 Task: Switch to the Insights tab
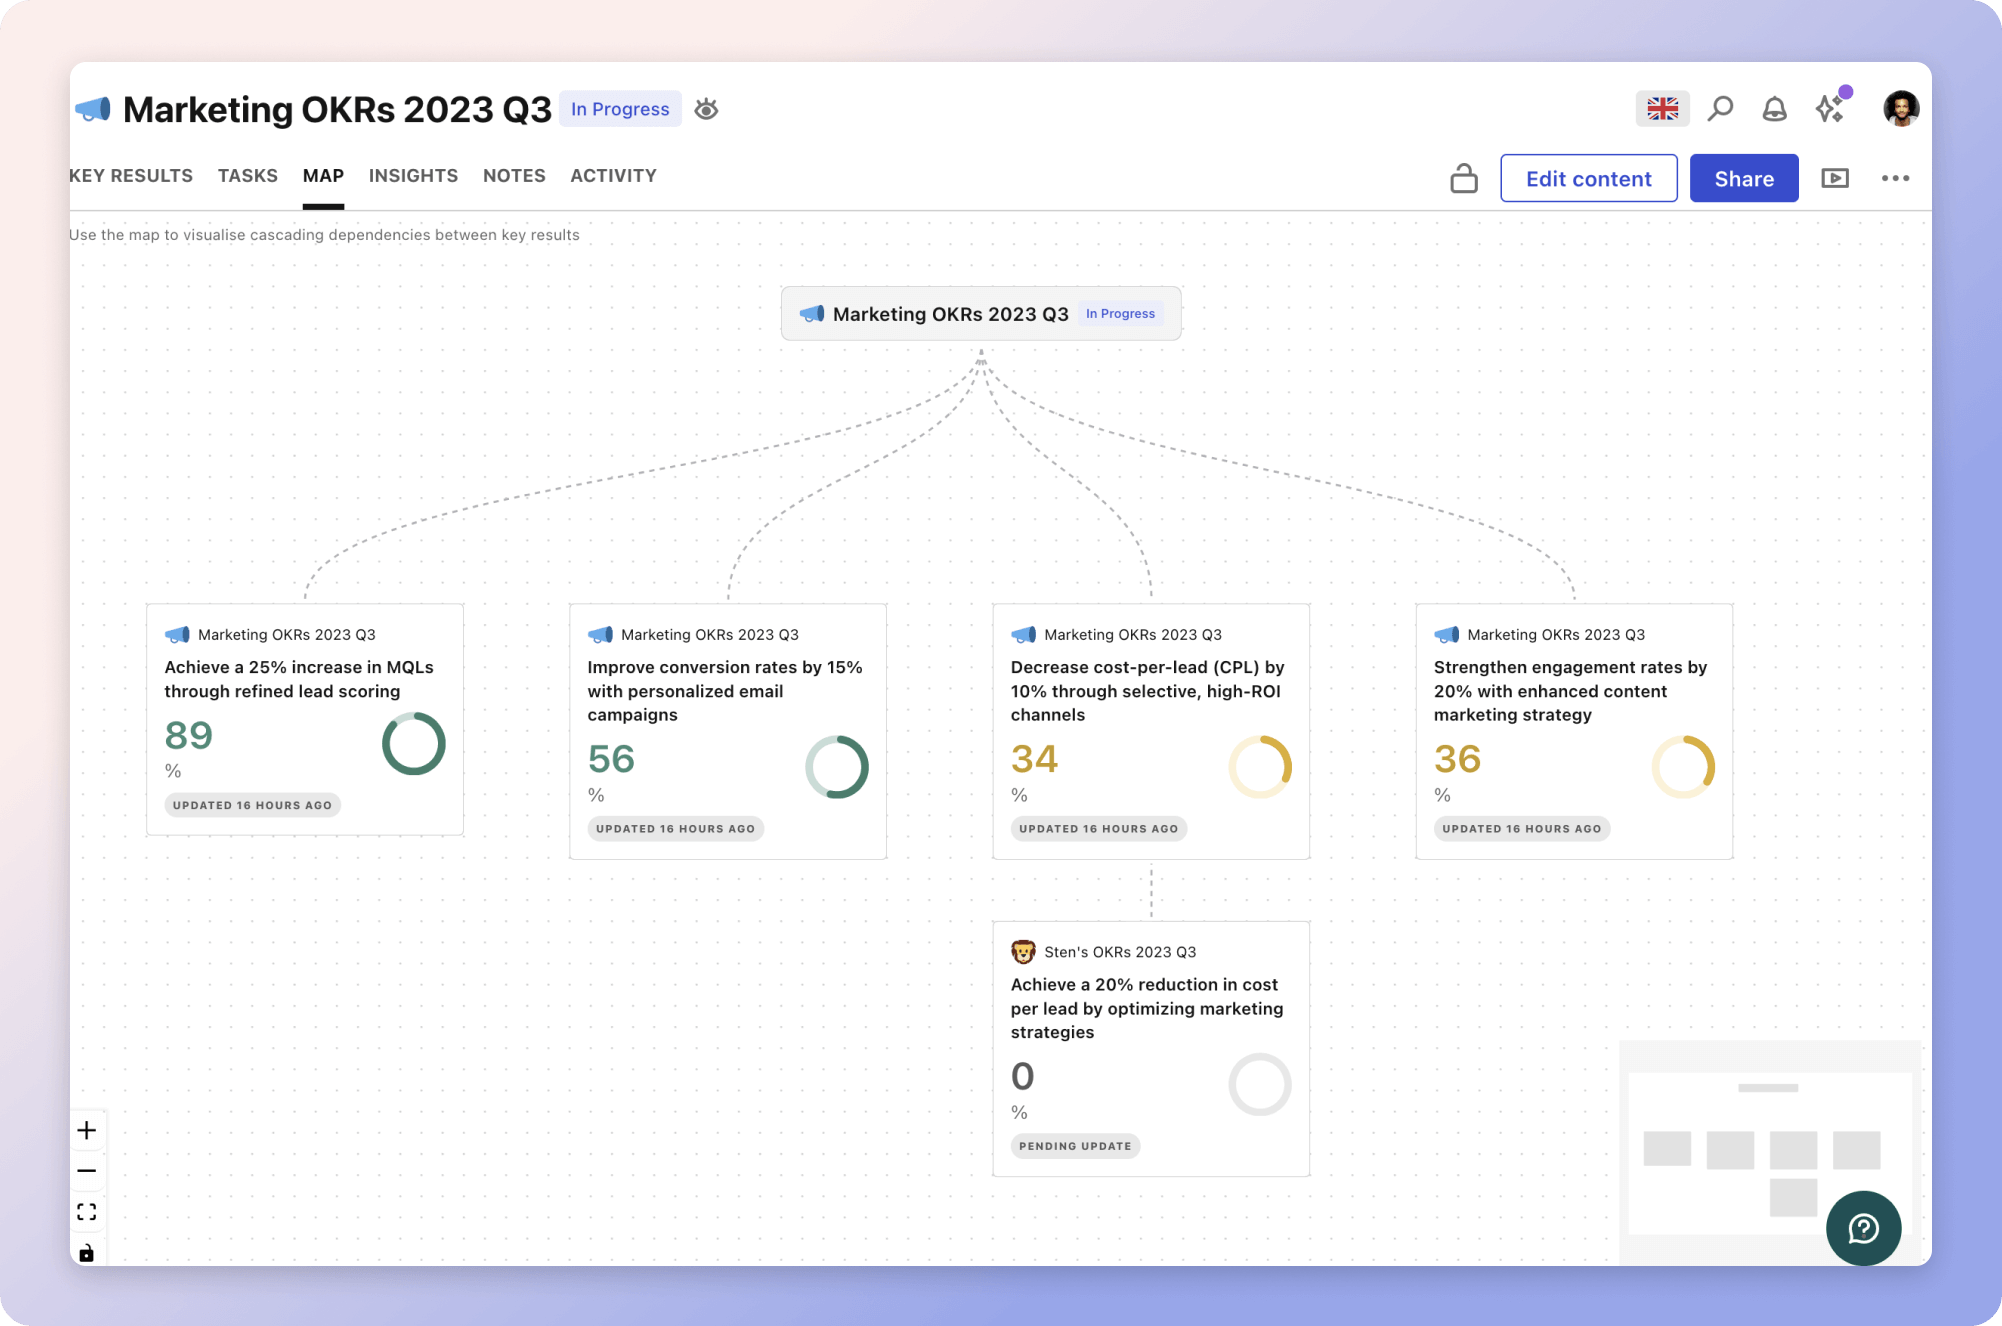[x=413, y=176]
